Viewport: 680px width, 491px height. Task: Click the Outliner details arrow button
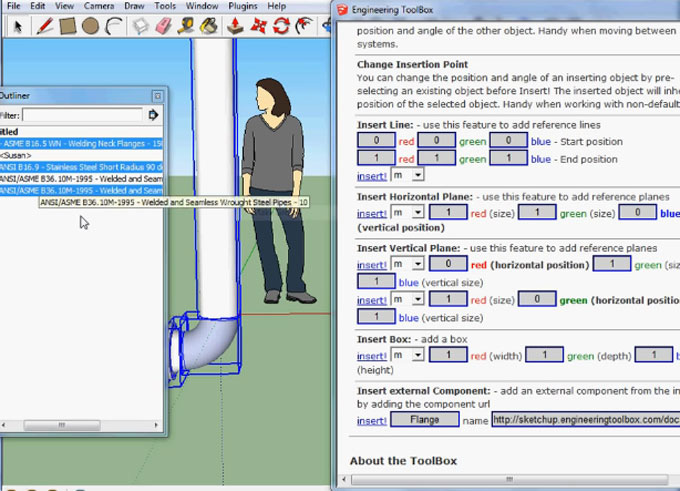pyautogui.click(x=153, y=115)
